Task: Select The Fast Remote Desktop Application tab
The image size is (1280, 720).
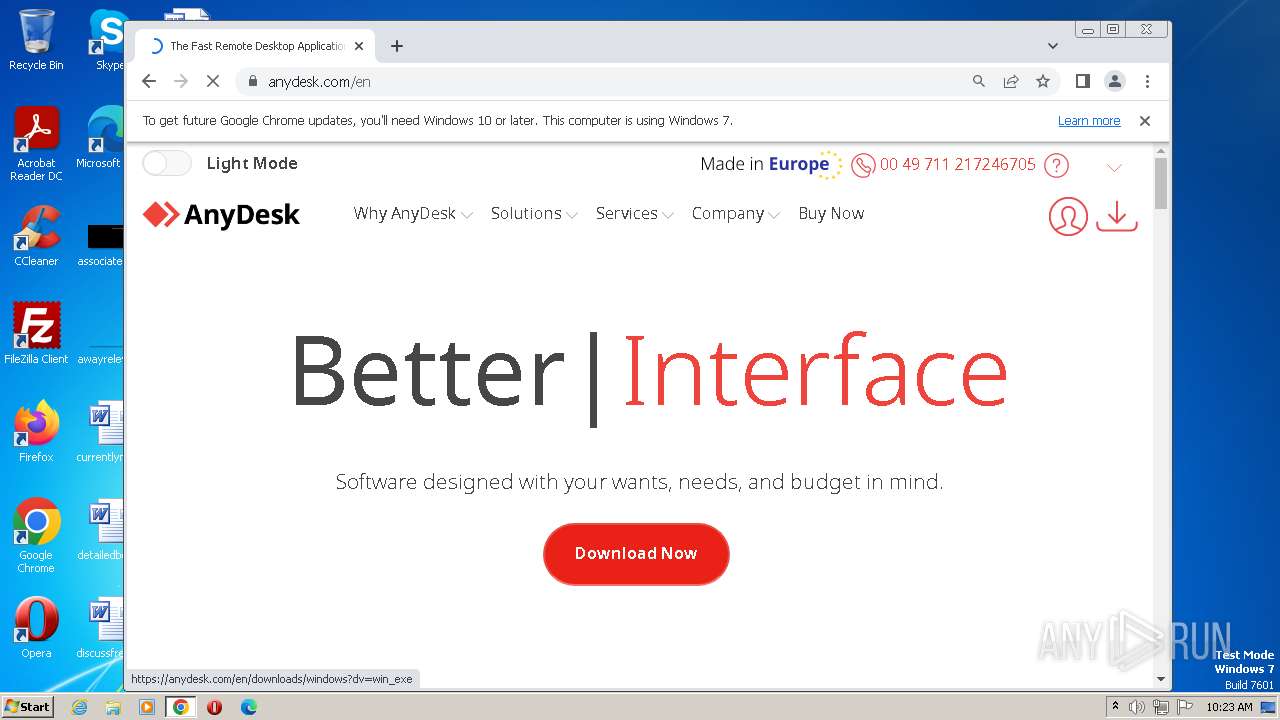Action: pyautogui.click(x=255, y=46)
